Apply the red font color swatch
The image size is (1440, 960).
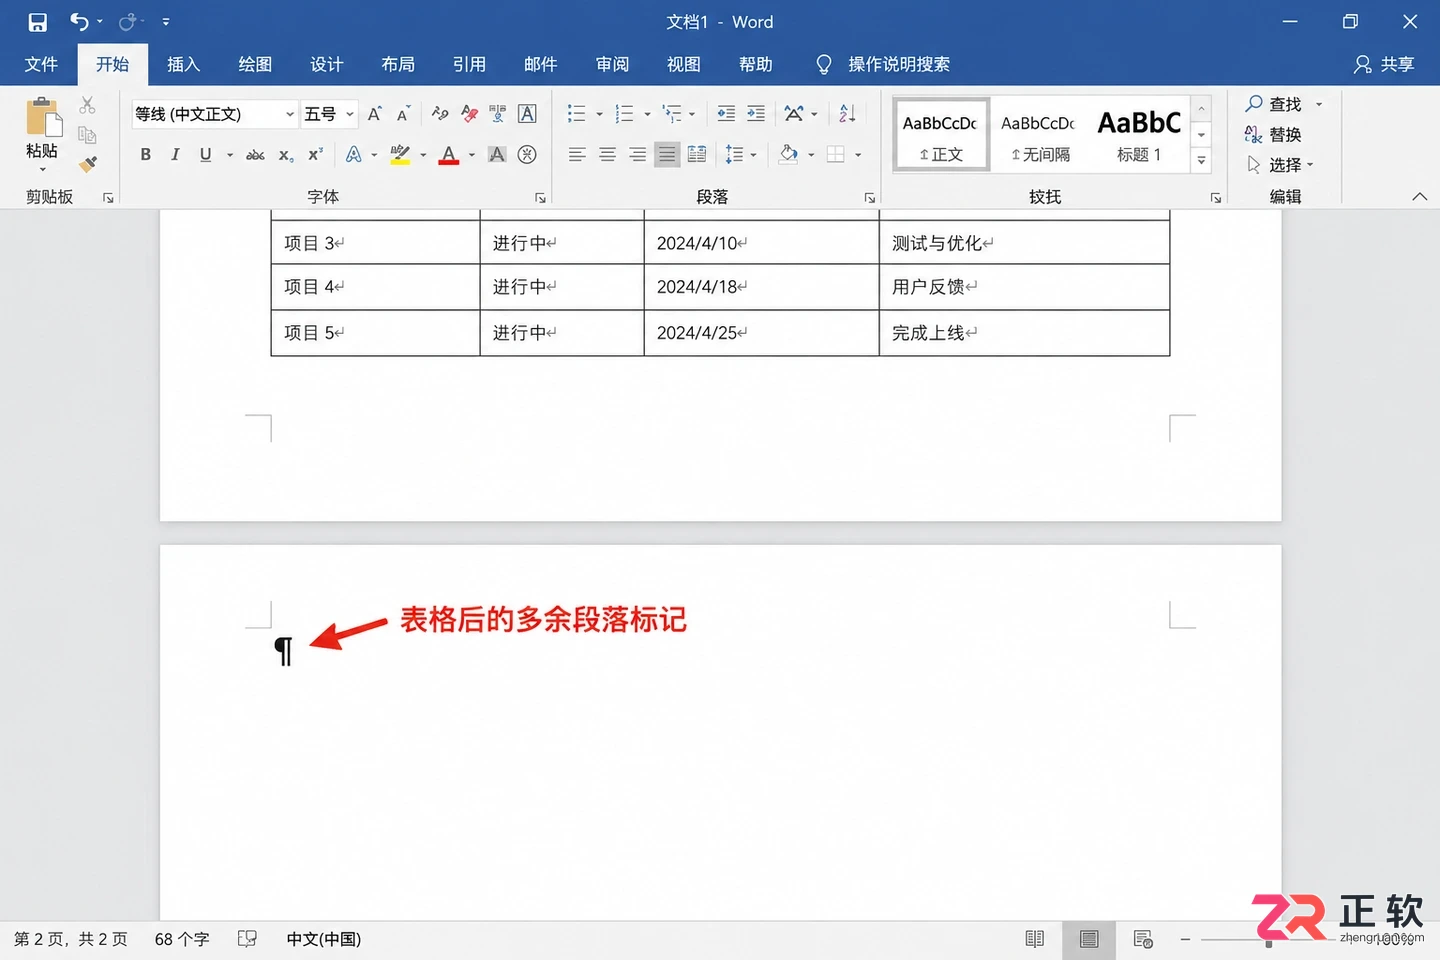[449, 155]
